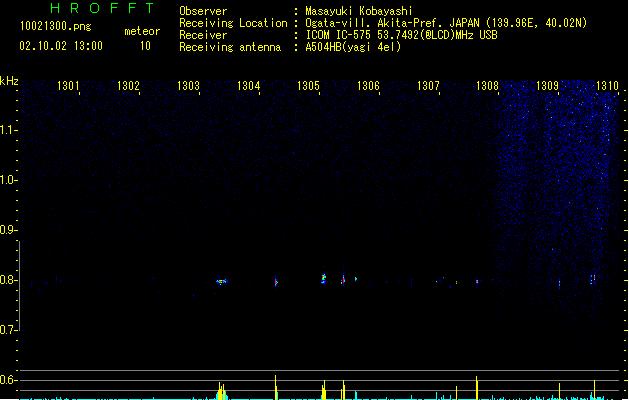Click the 0.8 kHz axis label

pyautogui.click(x=8, y=280)
